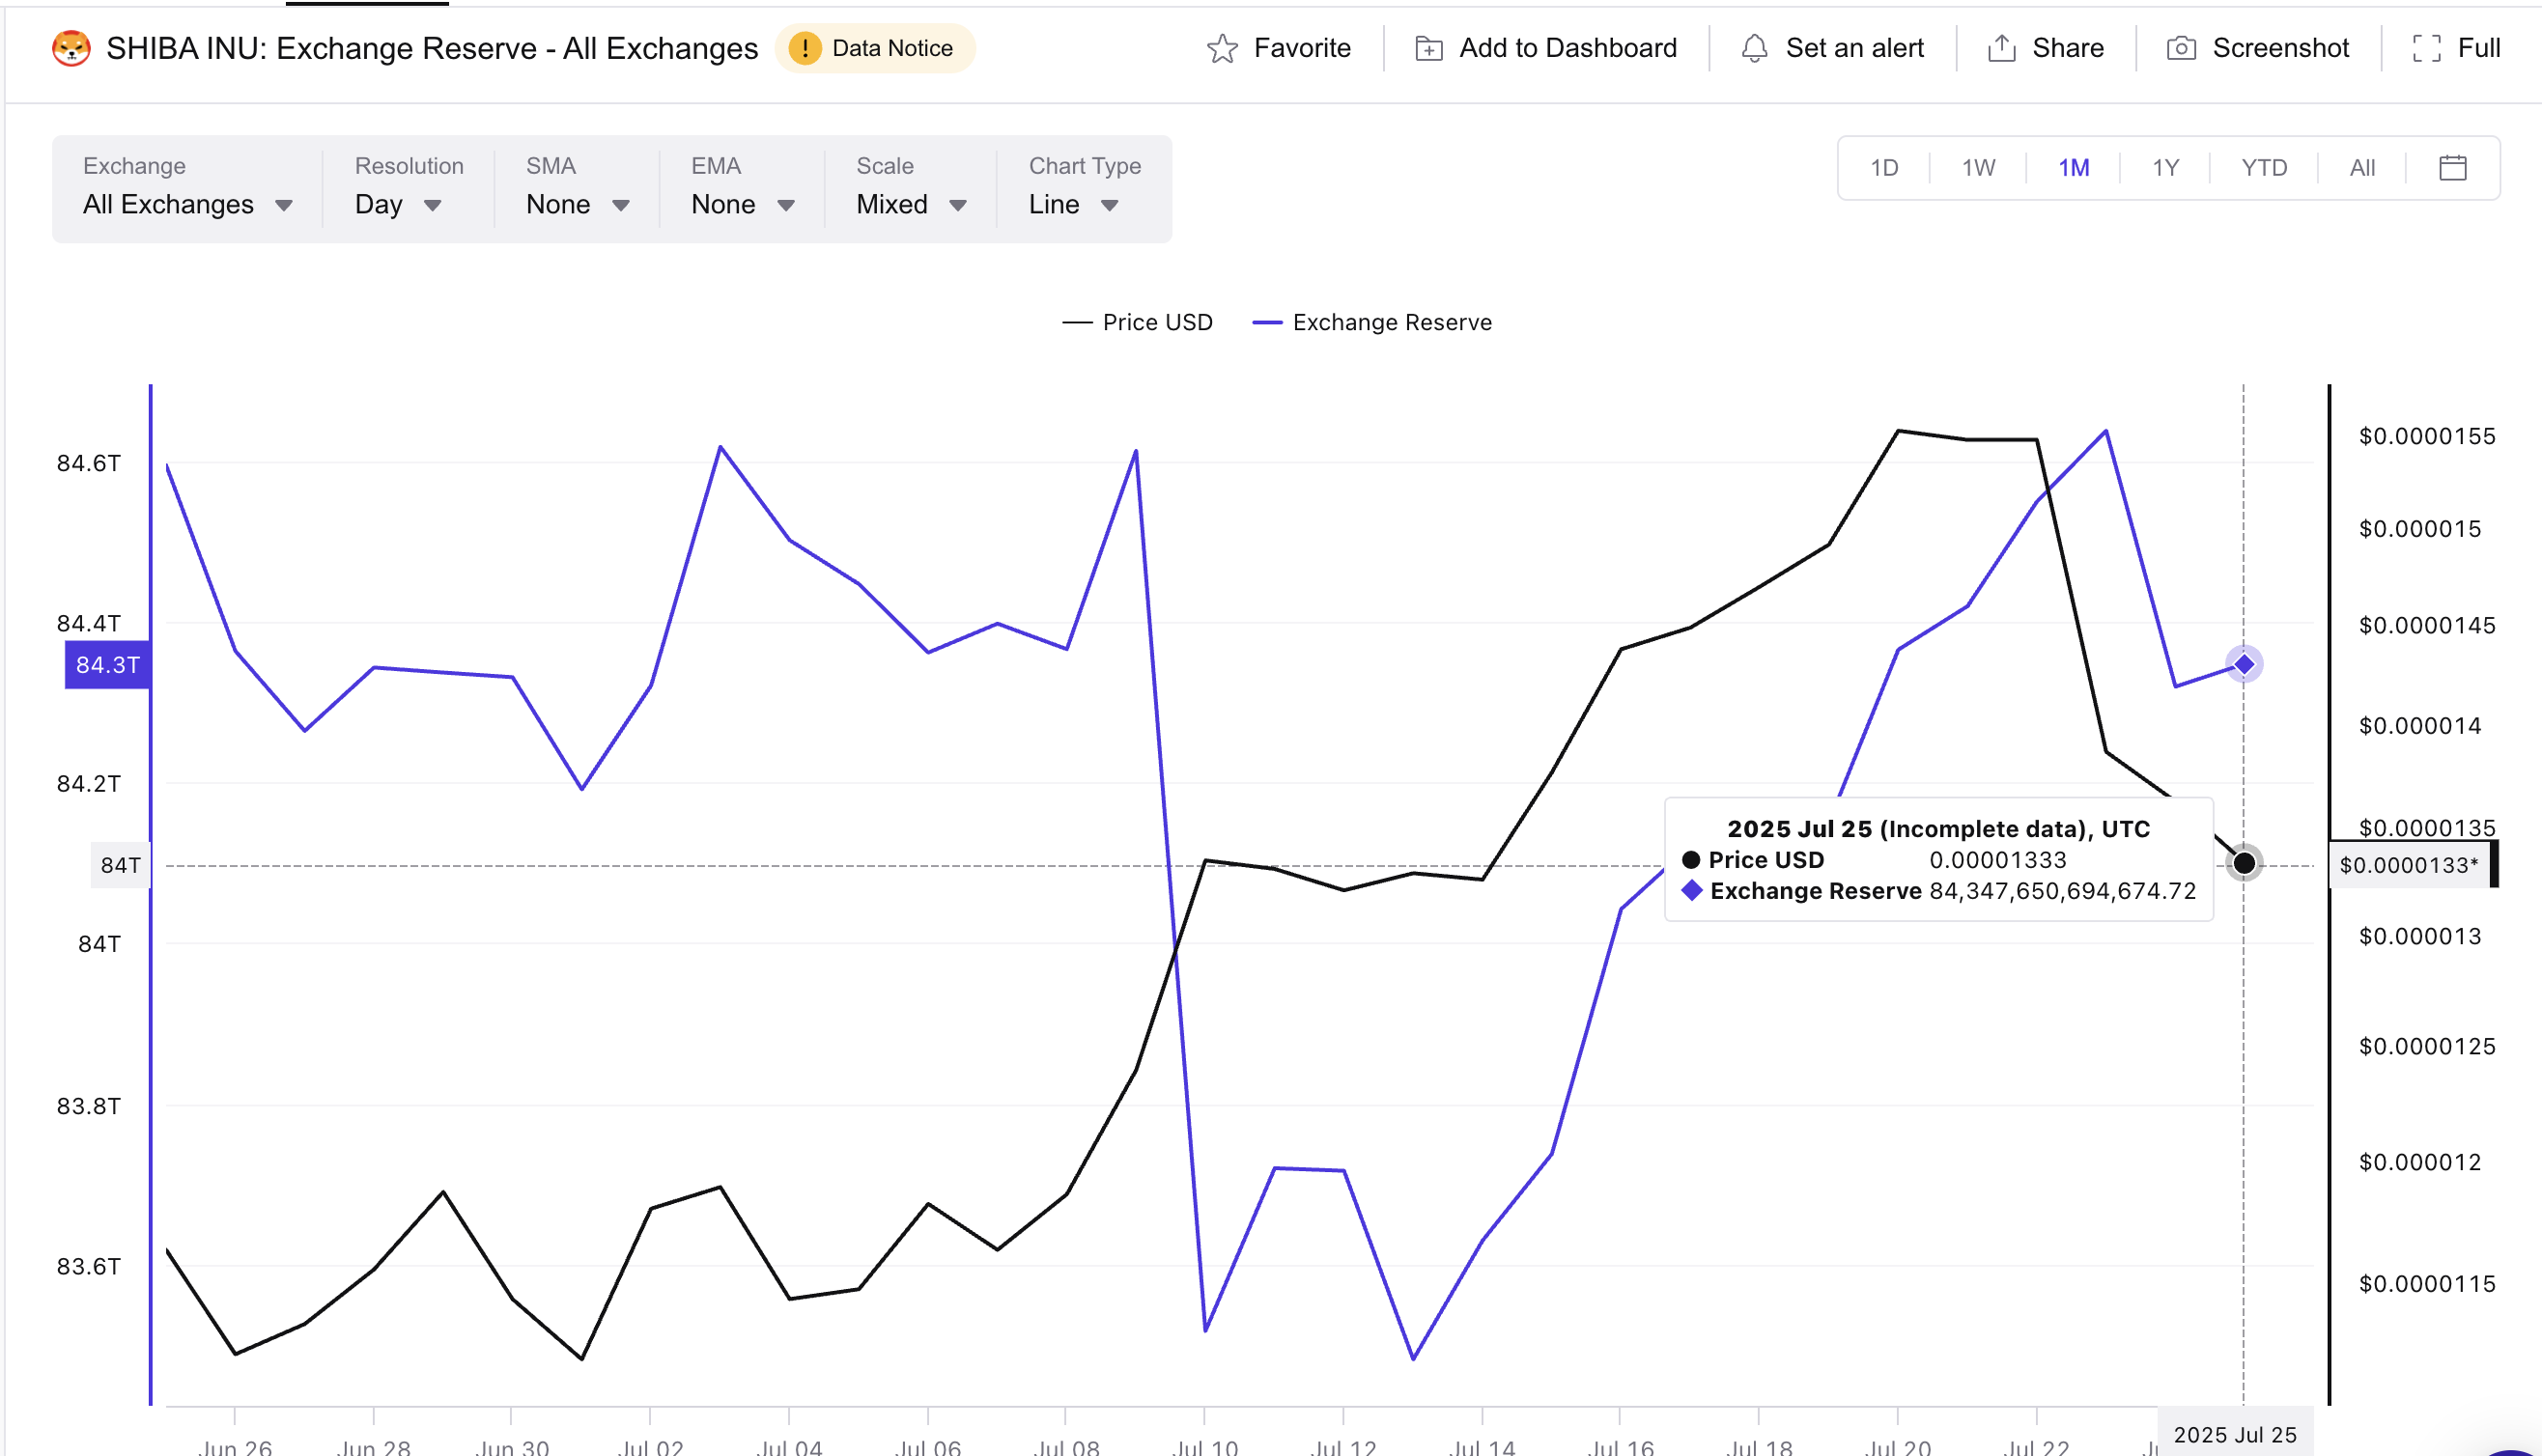
Task: Open the calendar date picker icon
Action: click(x=2455, y=167)
